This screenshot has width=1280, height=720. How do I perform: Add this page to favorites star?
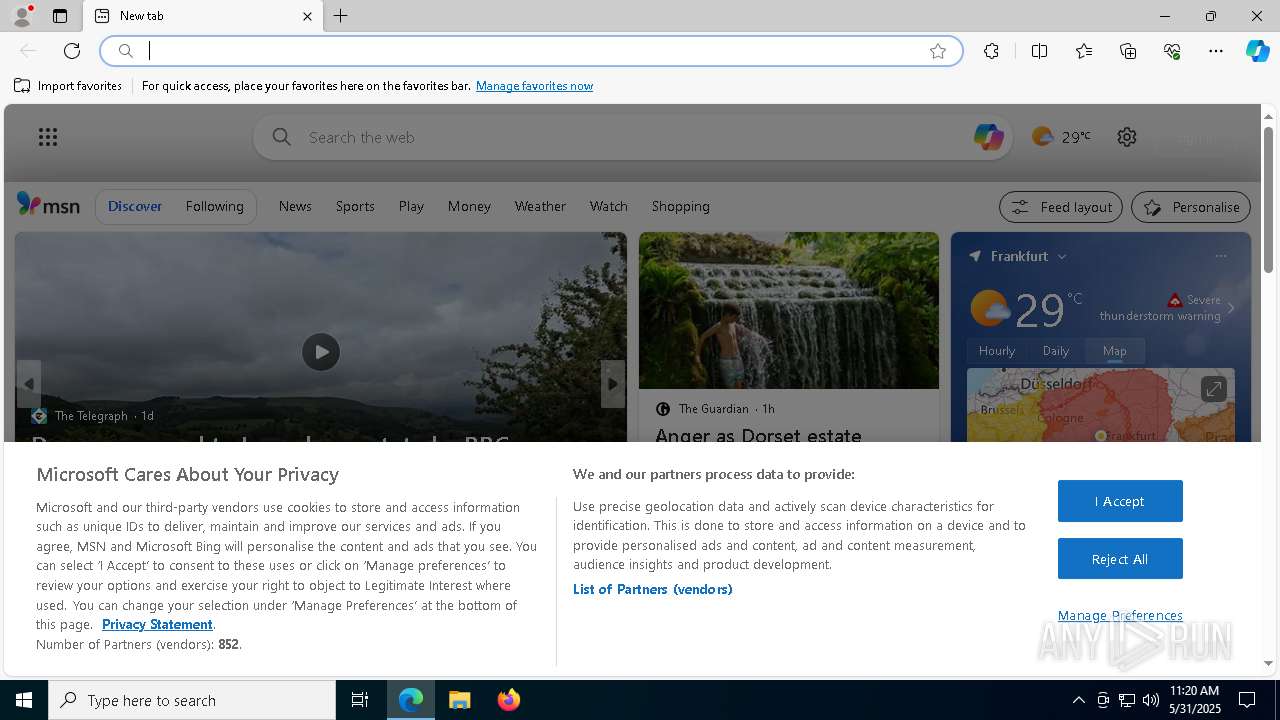938,51
